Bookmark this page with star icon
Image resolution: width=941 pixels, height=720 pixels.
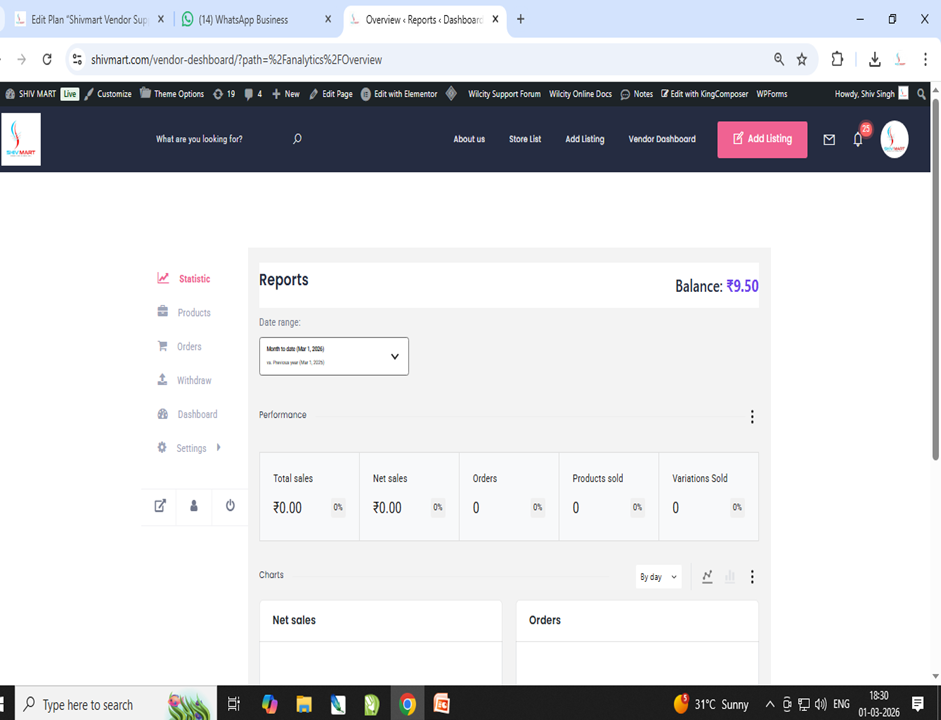[802, 59]
